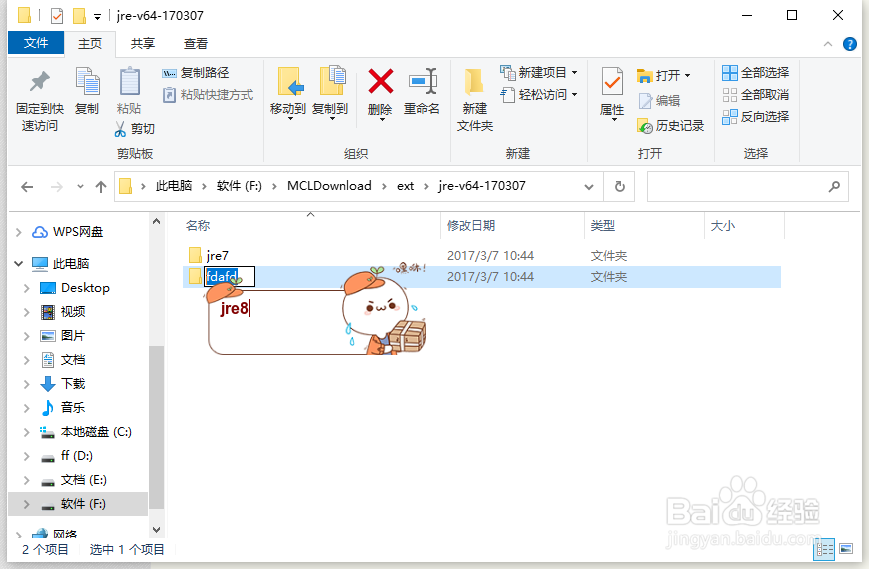869x569 pixels.
Task: Select 视频 in navigation pane
Action: [x=73, y=312]
